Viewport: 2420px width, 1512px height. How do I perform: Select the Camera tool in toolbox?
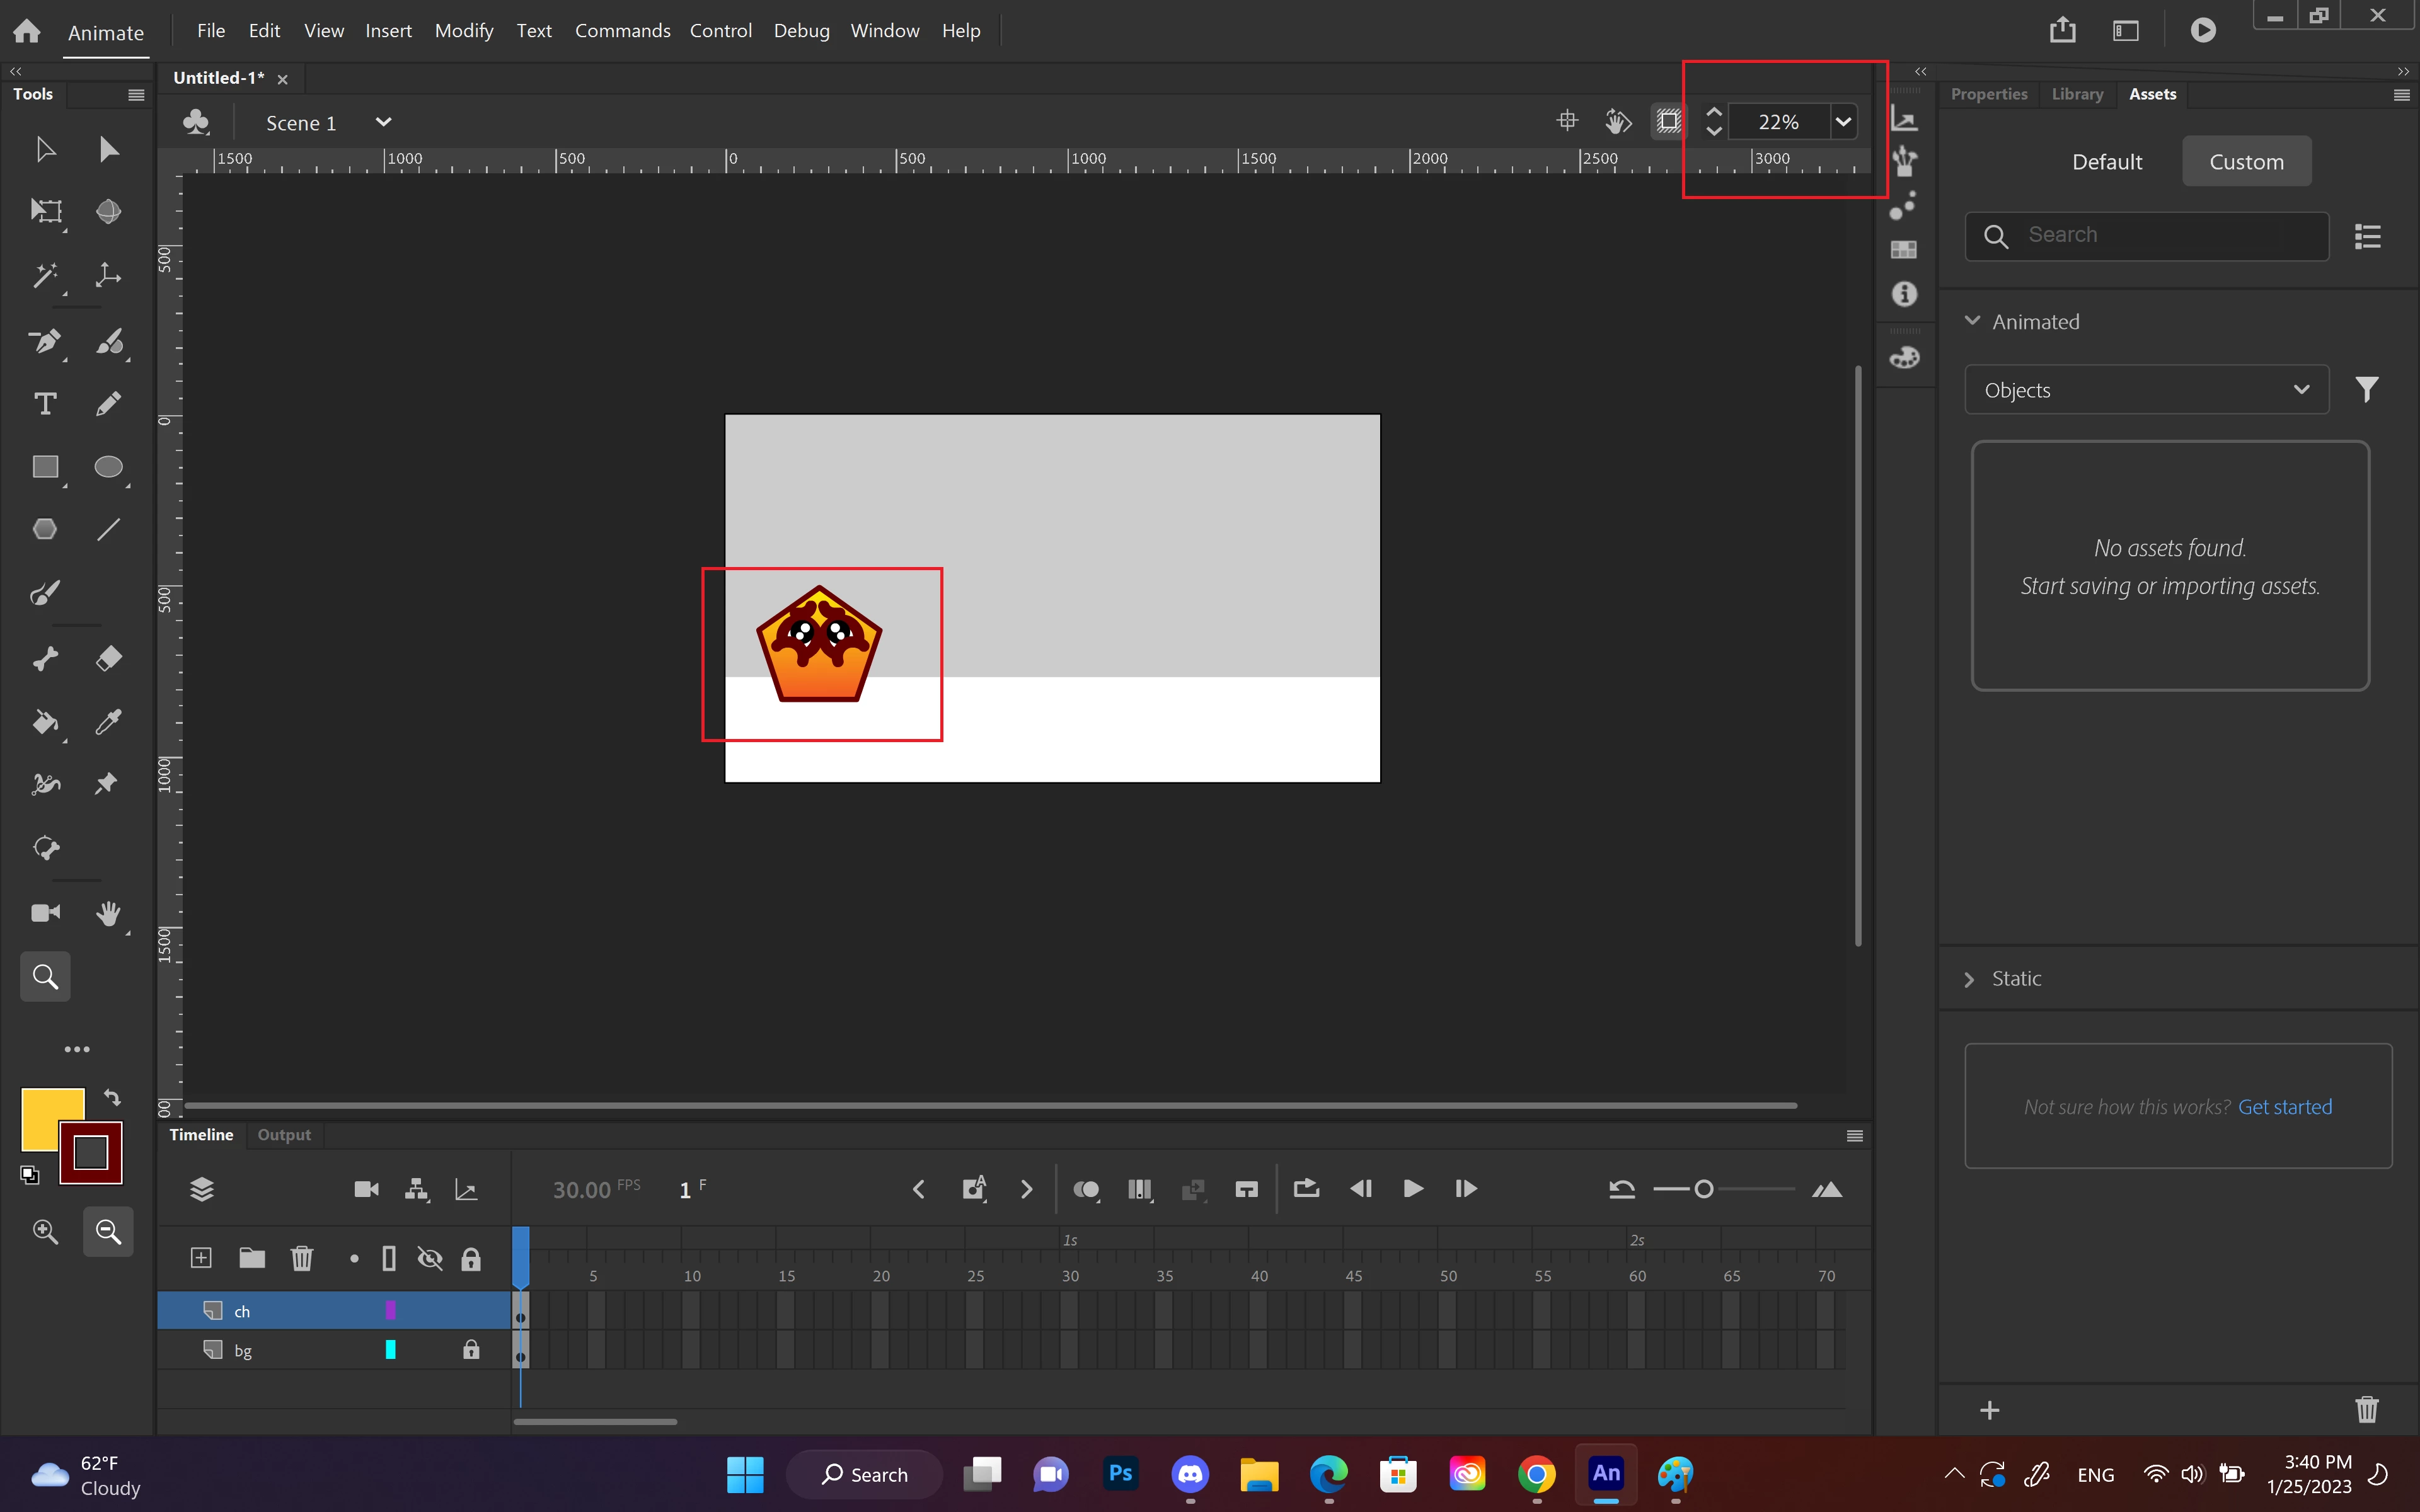(45, 913)
